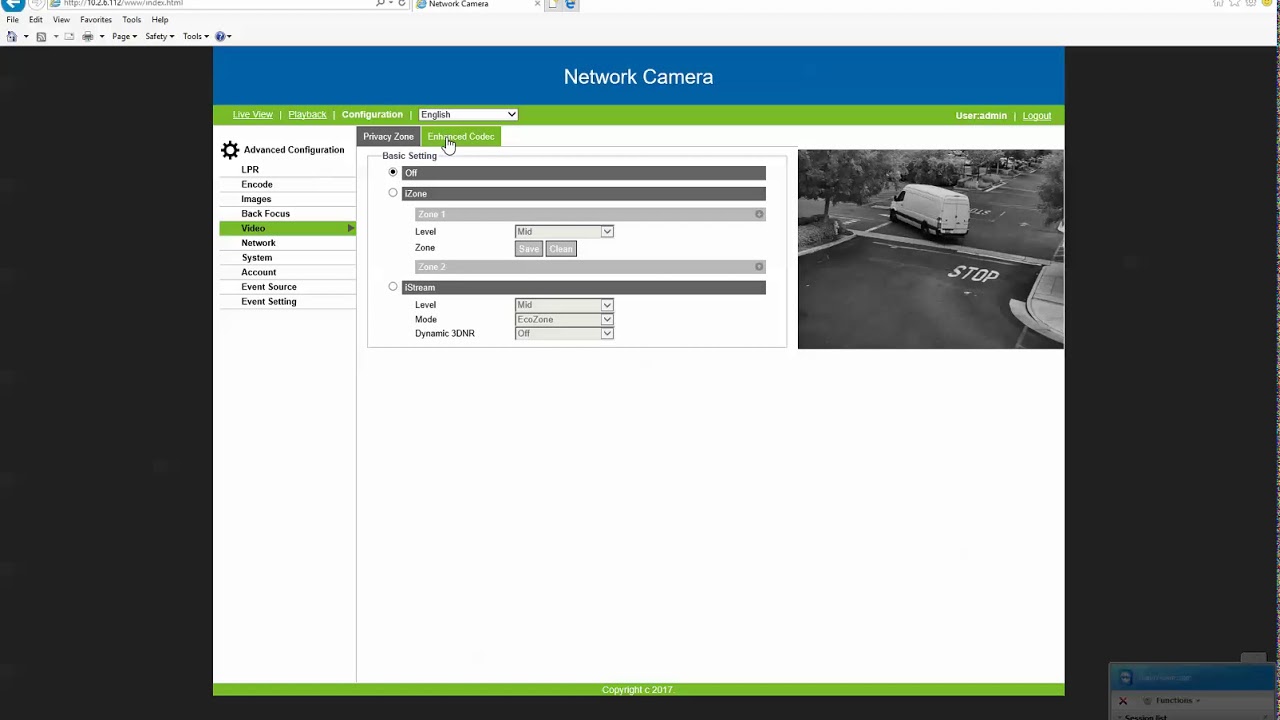This screenshot has width=1280, height=720.
Task: Click the Zone 2 header bar
Action: (590, 267)
